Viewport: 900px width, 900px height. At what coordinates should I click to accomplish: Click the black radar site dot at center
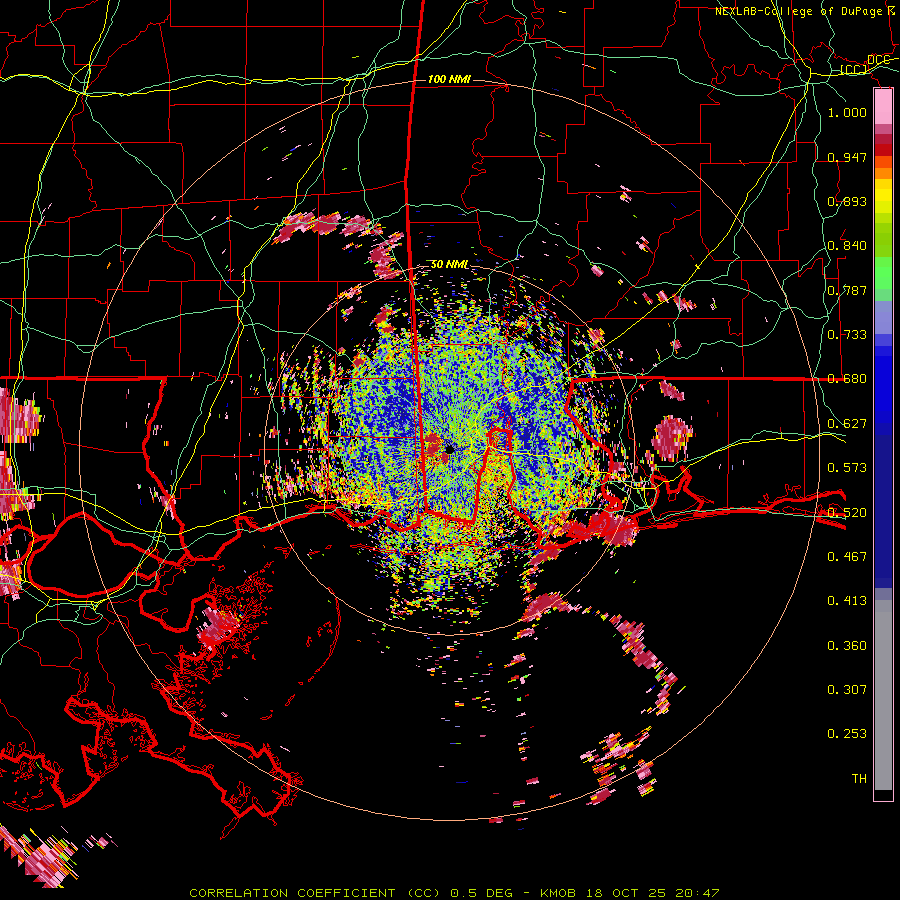(450, 449)
